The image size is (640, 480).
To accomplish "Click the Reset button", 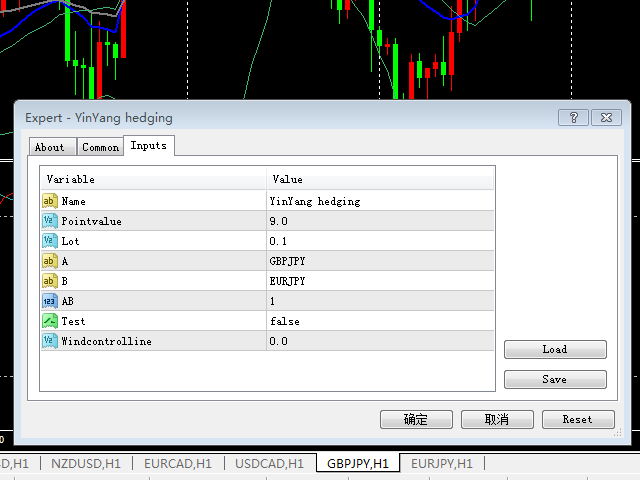I will tap(577, 419).
